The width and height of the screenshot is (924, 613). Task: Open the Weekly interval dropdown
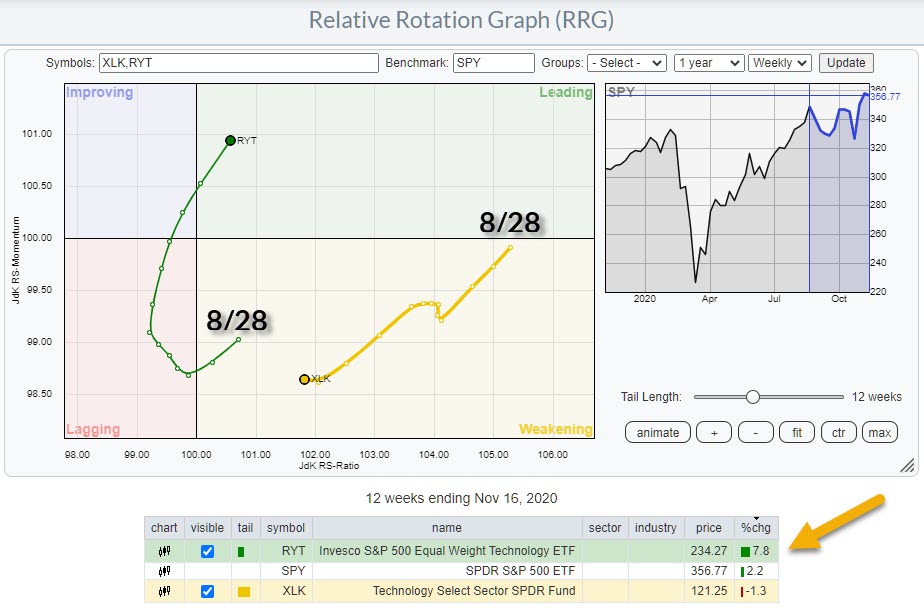pyautogui.click(x=779, y=62)
